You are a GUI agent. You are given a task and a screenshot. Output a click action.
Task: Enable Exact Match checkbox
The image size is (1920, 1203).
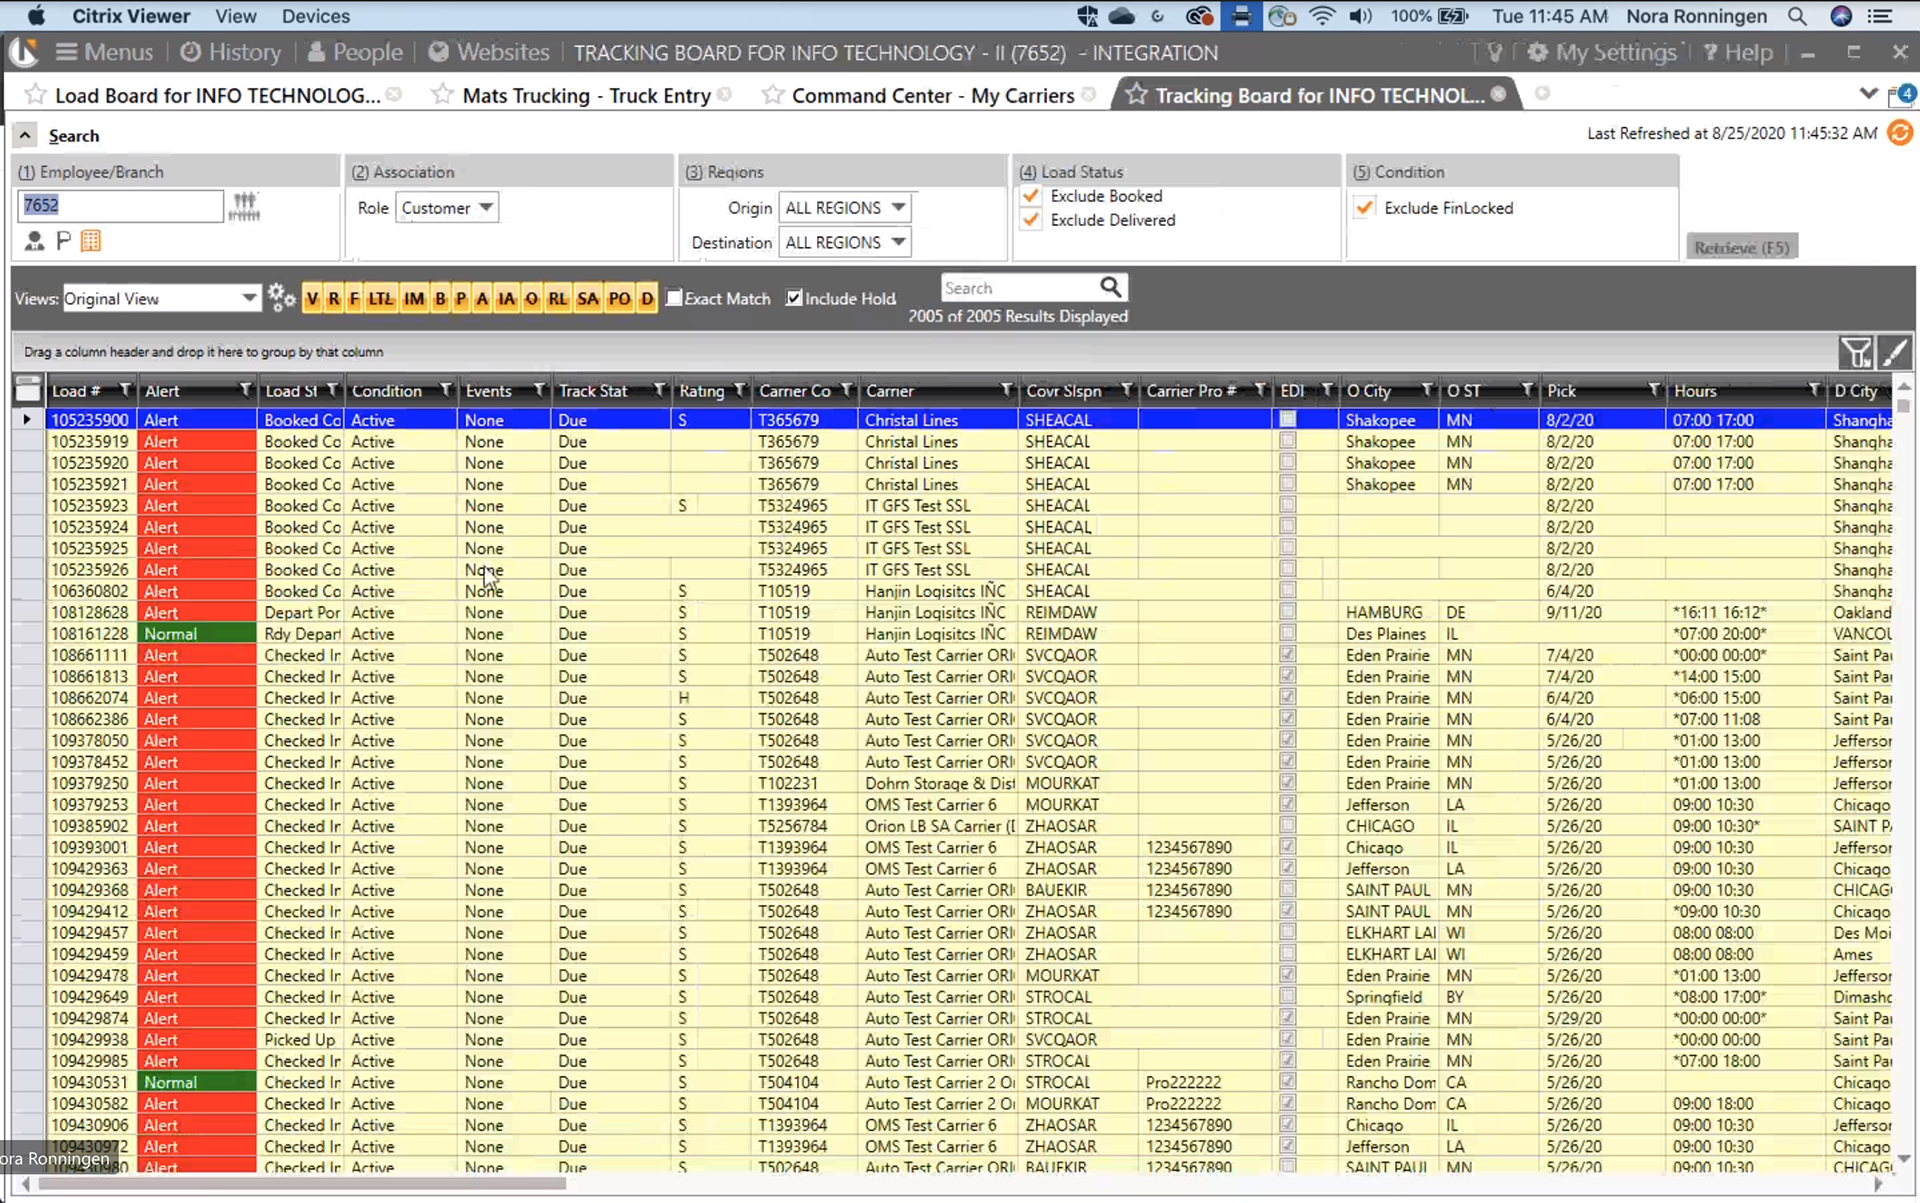(x=674, y=298)
